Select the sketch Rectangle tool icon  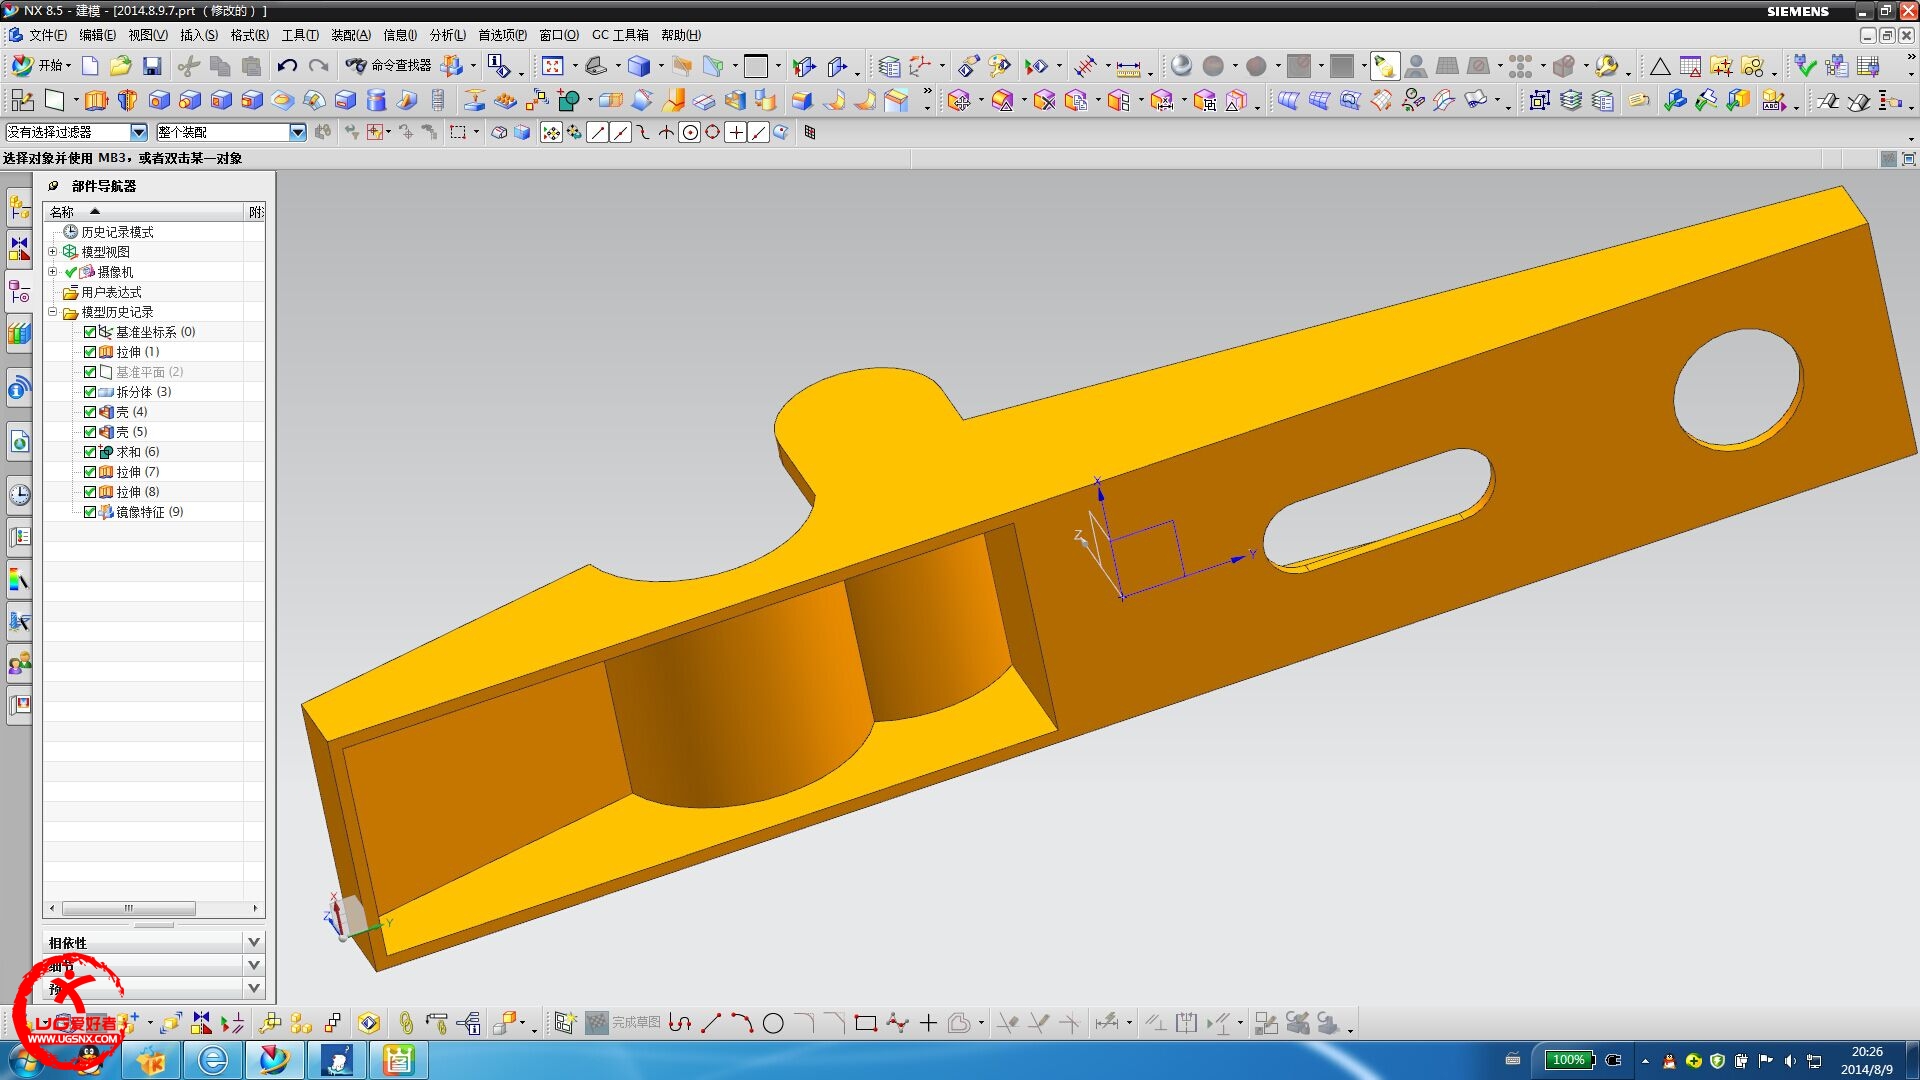(x=866, y=1023)
